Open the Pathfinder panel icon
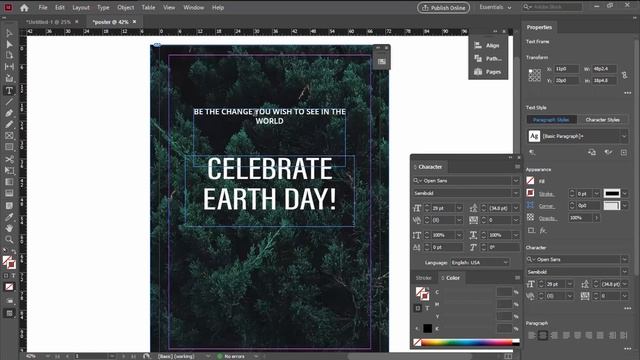Image resolution: width=640 pixels, height=360 pixels. tap(478, 58)
